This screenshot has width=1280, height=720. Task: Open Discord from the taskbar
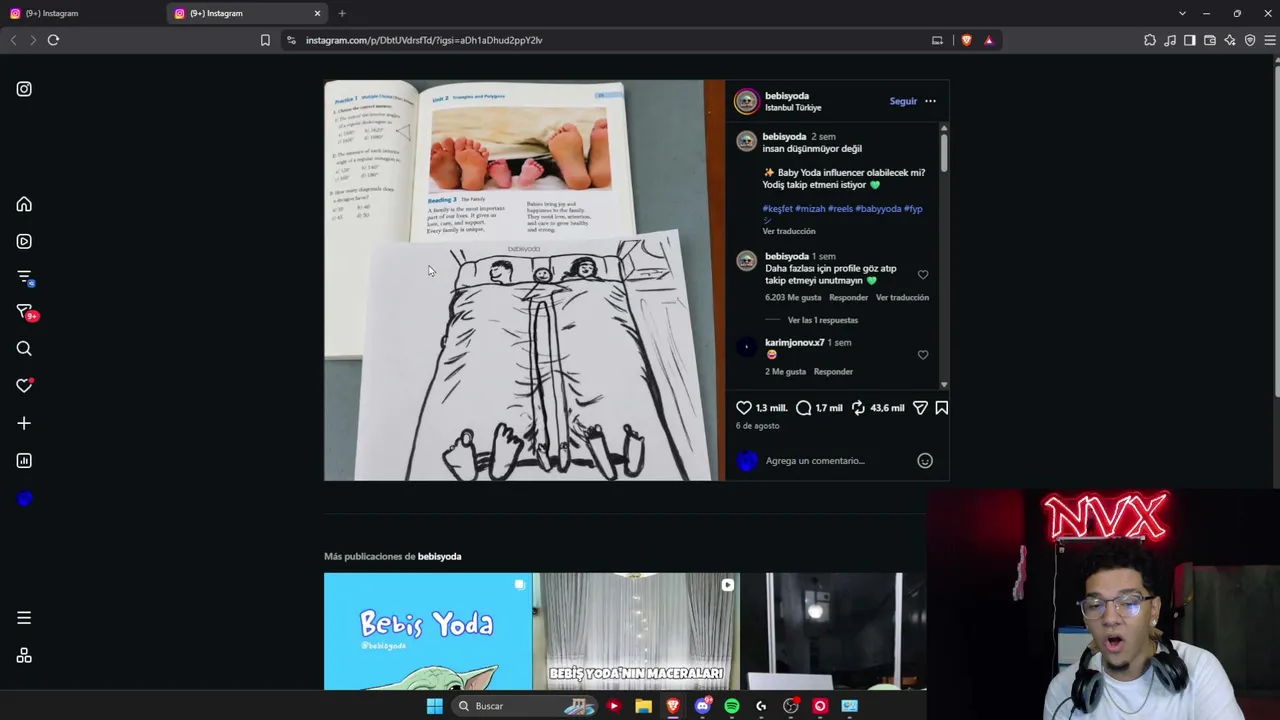click(x=702, y=706)
